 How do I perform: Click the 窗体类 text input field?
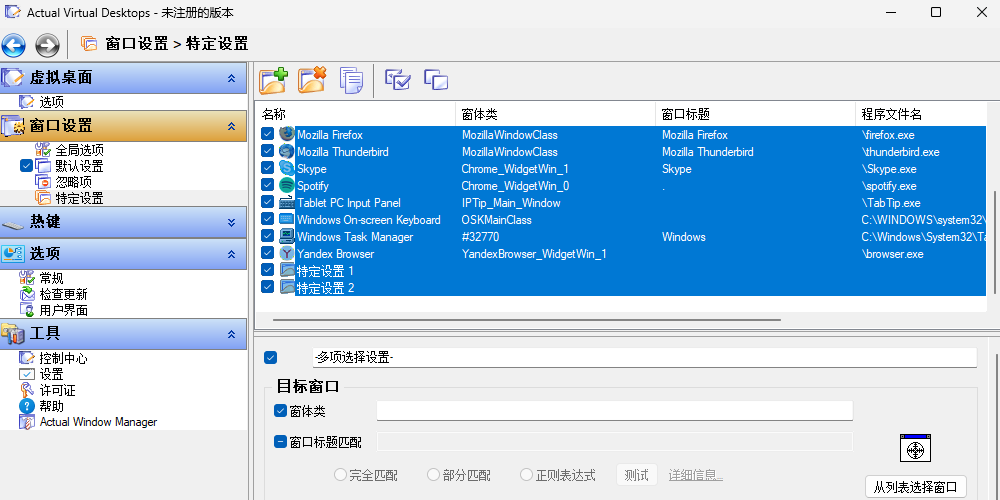coord(615,411)
